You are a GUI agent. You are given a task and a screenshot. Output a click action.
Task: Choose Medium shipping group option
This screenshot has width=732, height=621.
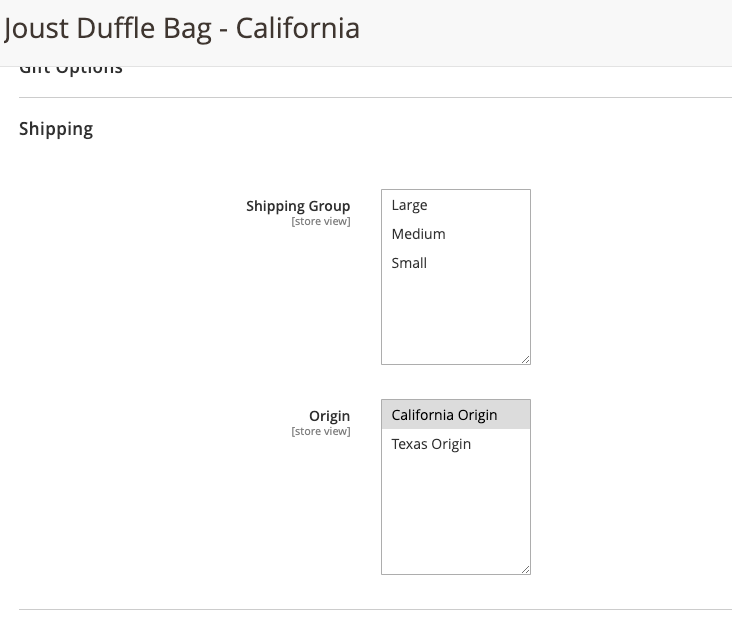418,234
